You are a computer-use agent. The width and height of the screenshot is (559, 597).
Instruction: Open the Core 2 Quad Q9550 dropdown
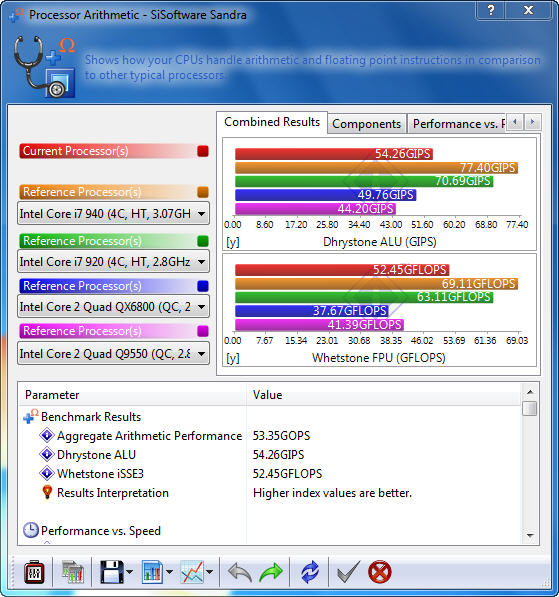[113, 354]
